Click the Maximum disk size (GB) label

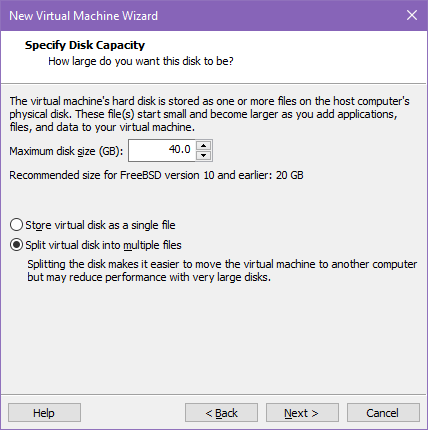coord(66,151)
